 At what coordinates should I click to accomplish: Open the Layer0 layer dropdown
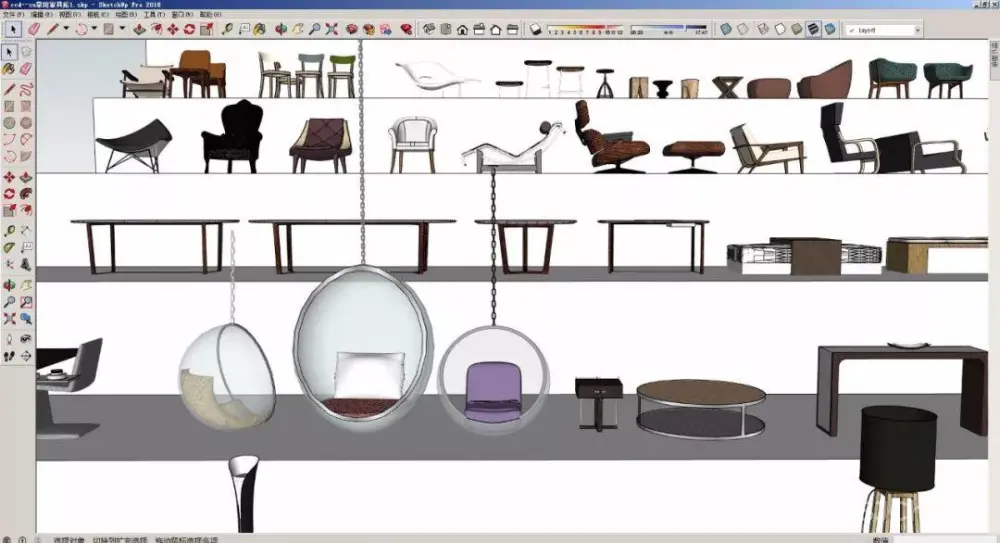(882, 30)
